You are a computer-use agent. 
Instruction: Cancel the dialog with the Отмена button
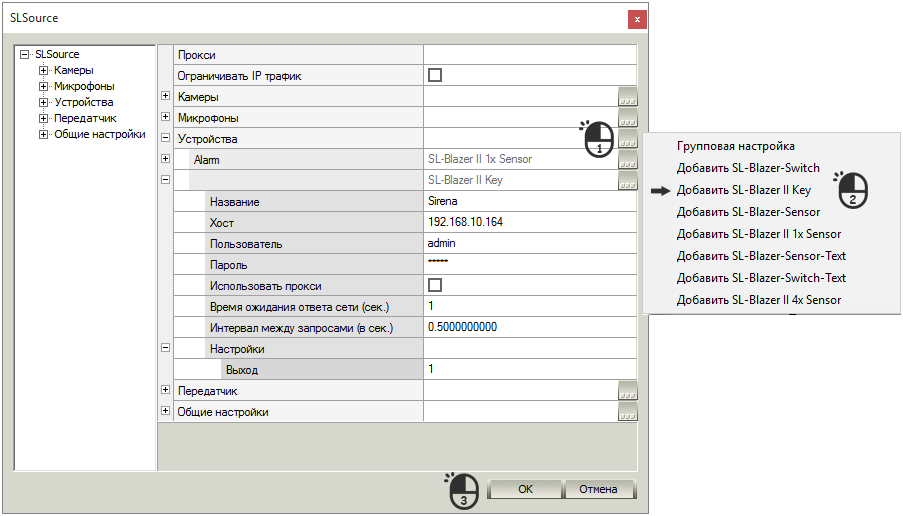click(598, 489)
